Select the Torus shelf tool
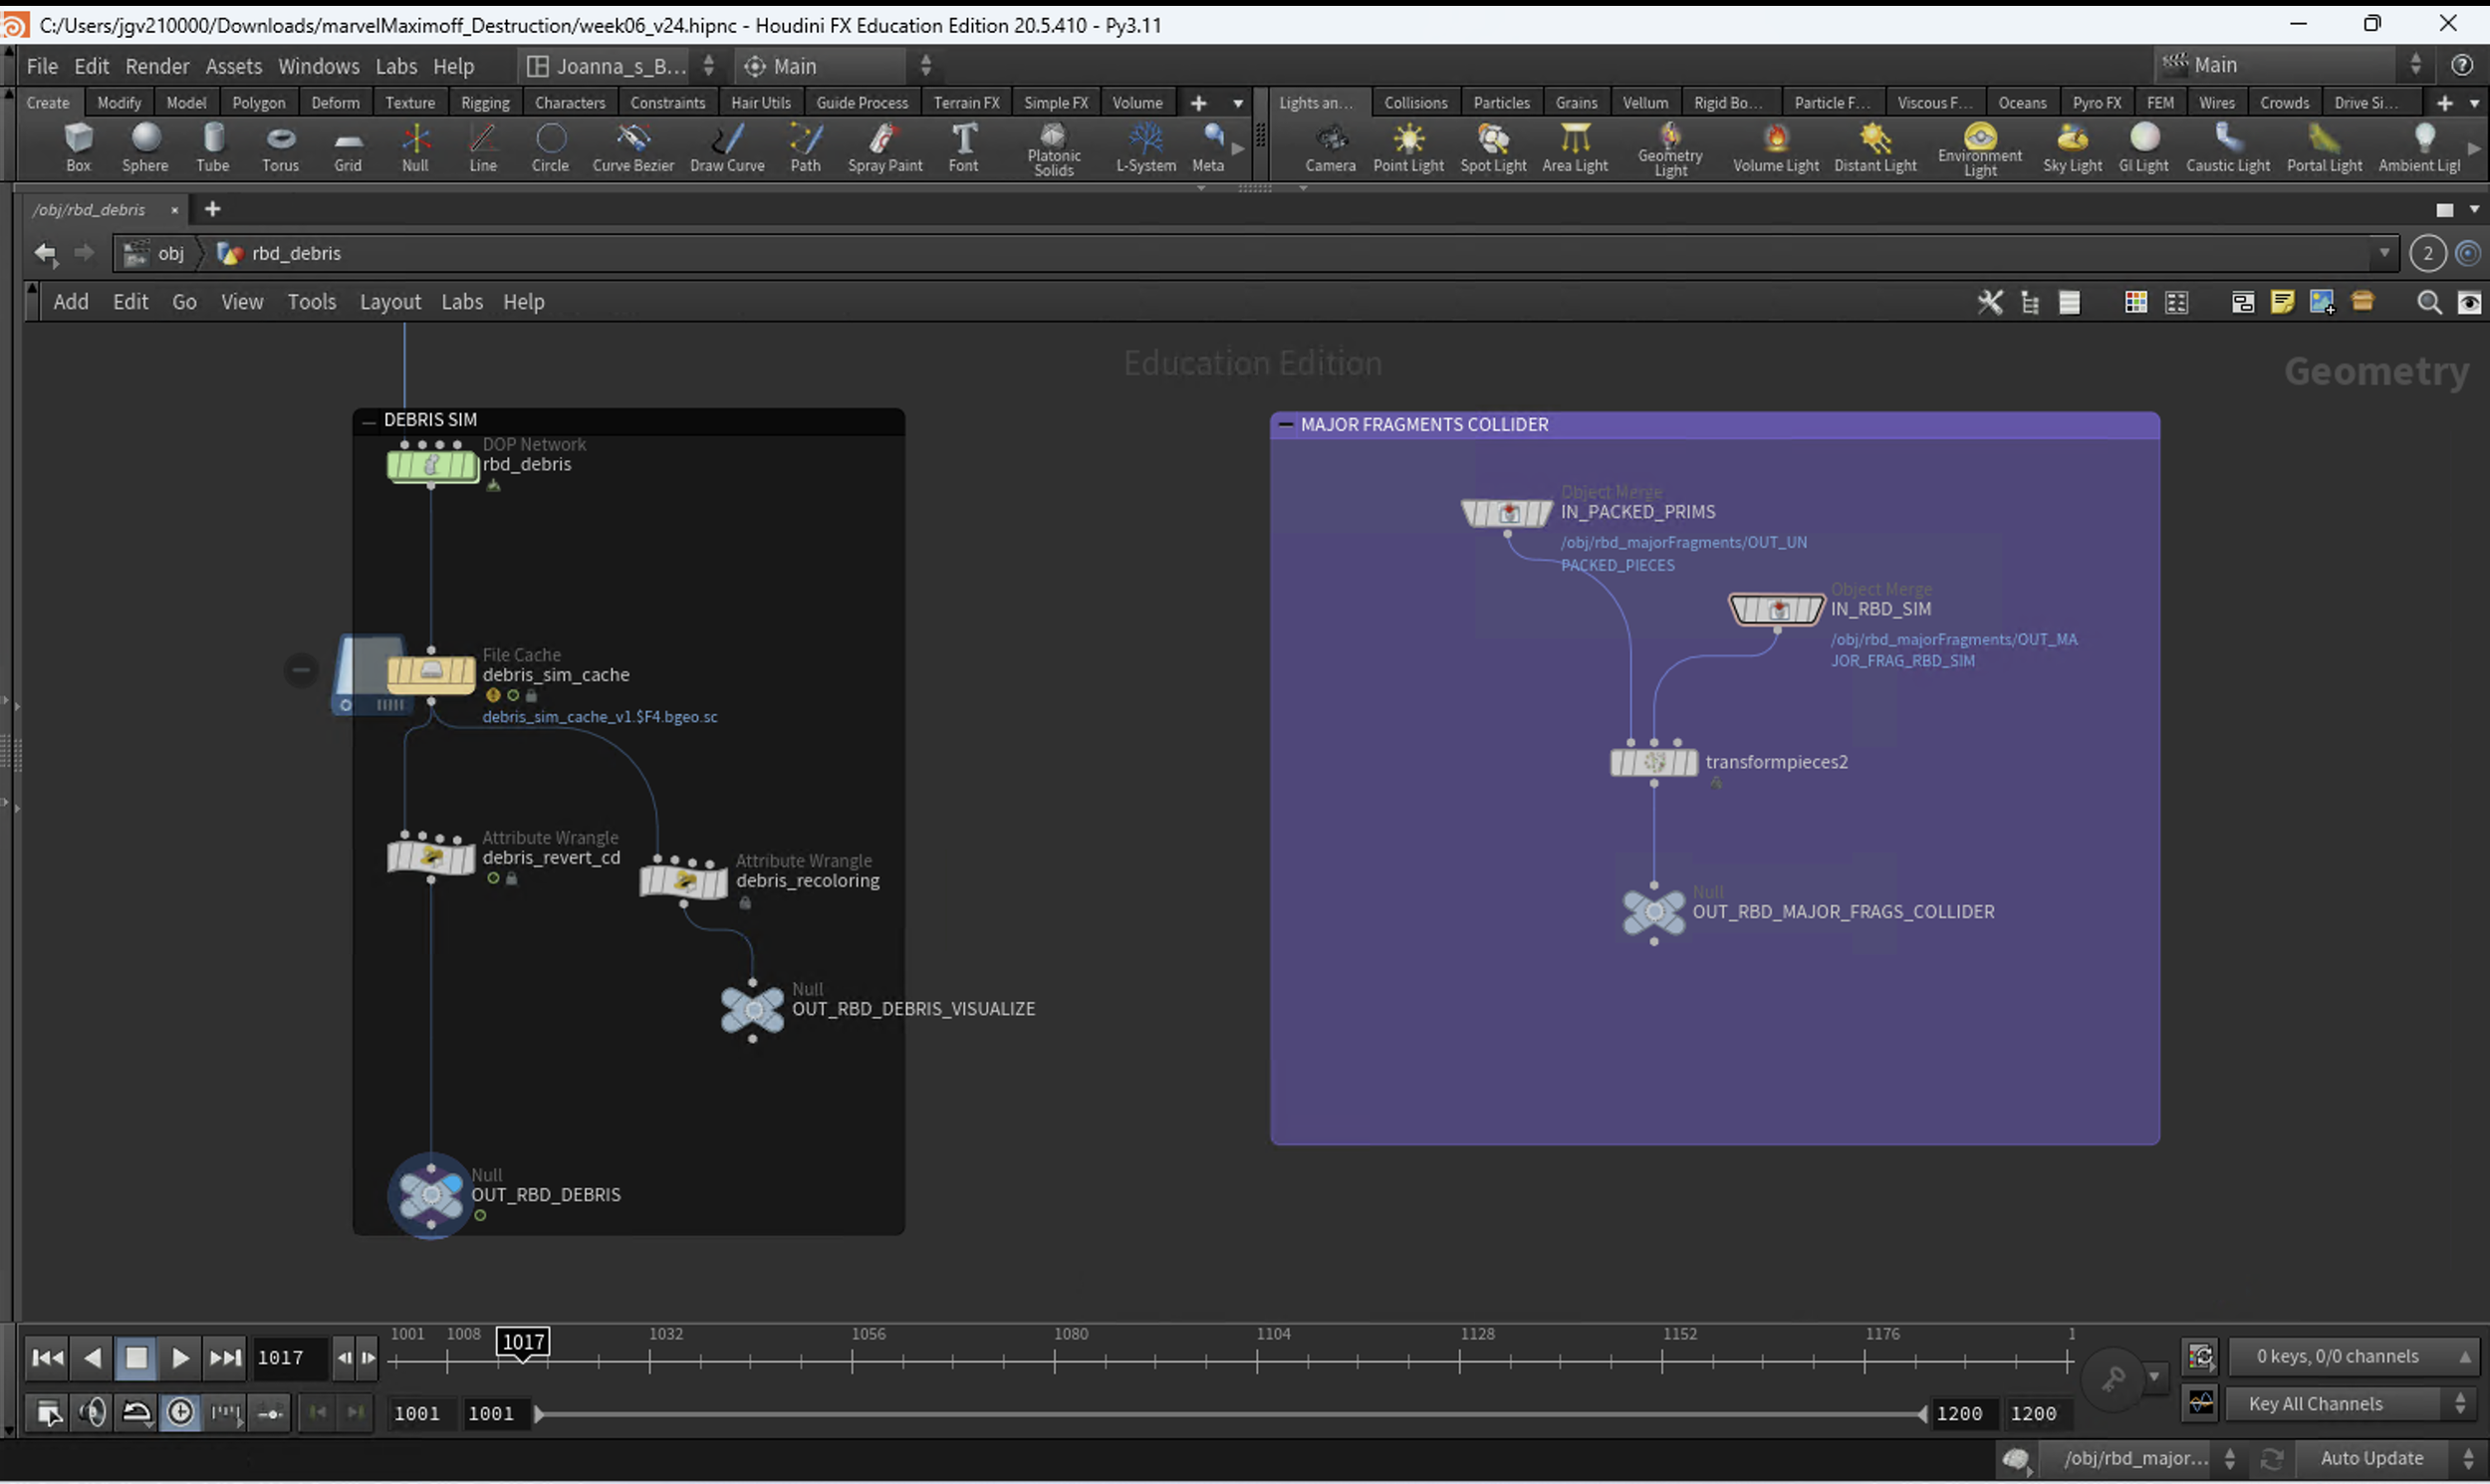The width and height of the screenshot is (2490, 1484). pyautogui.click(x=280, y=147)
